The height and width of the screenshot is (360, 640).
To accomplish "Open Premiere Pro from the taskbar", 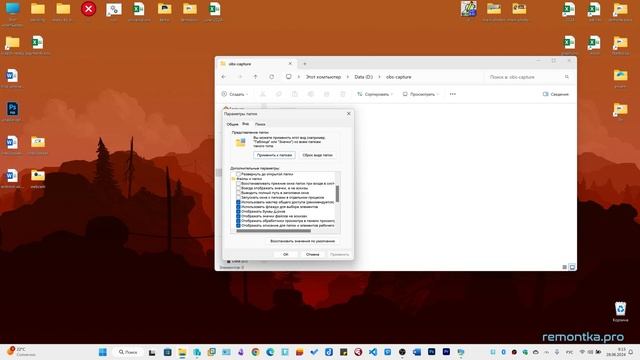I will click(x=446, y=352).
